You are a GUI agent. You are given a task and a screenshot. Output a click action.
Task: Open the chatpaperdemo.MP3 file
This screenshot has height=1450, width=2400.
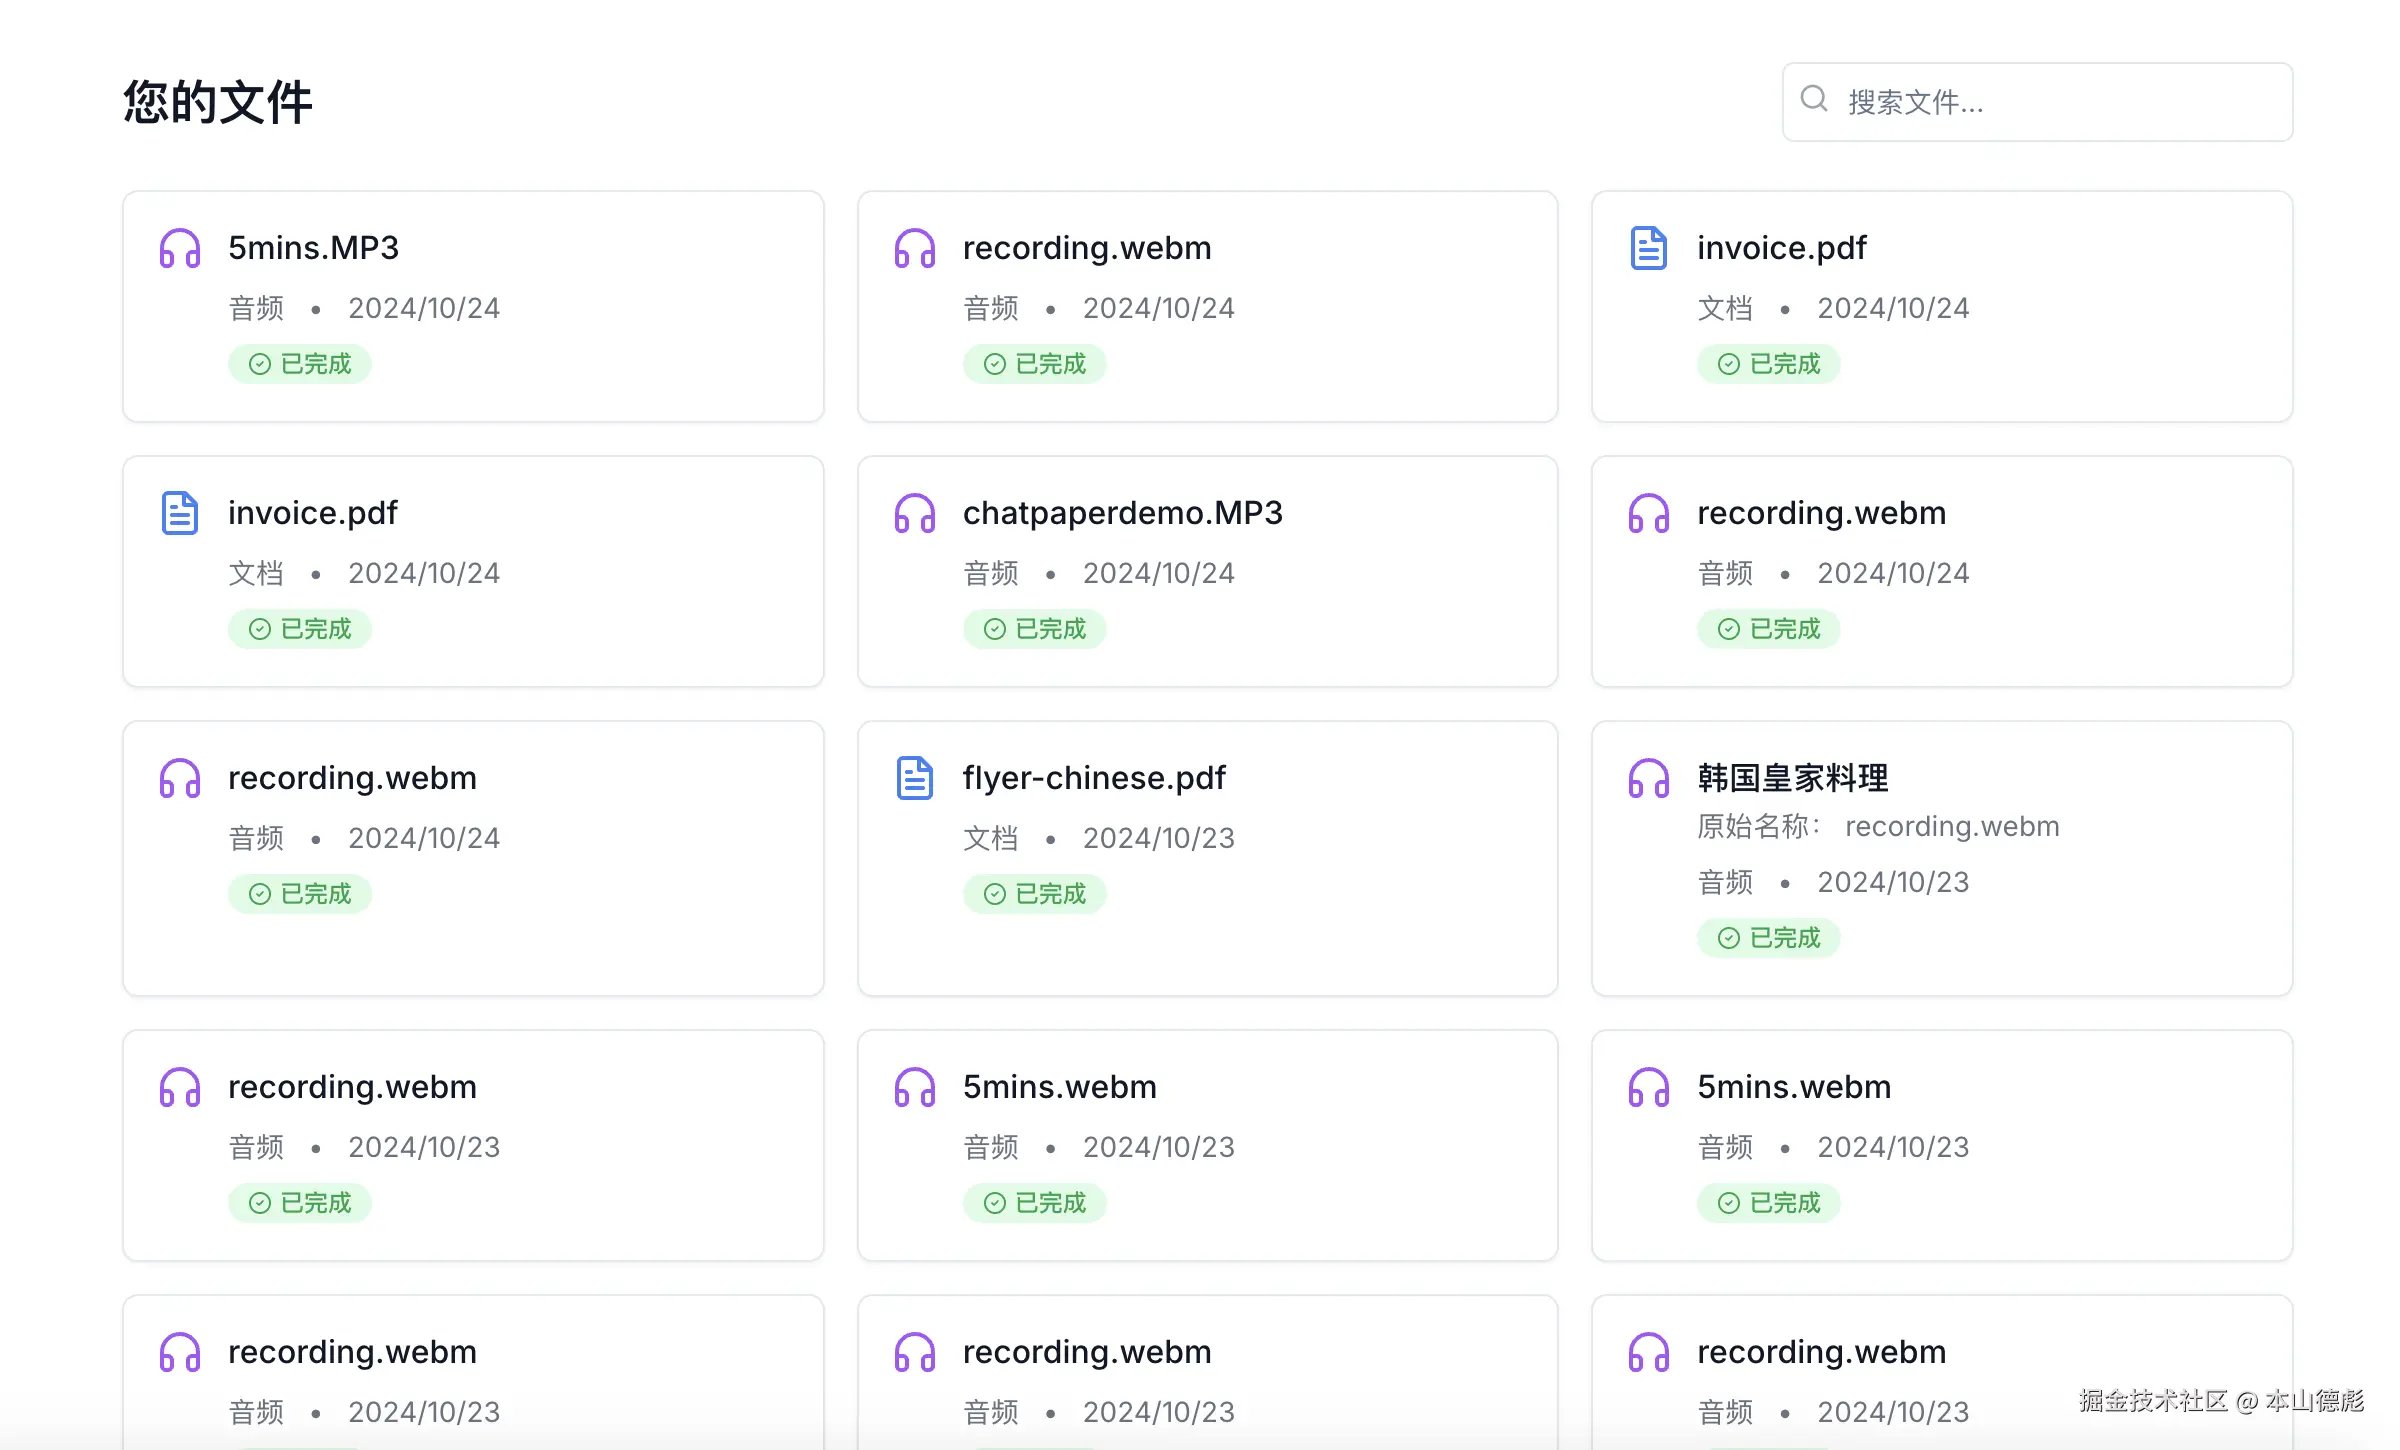pyautogui.click(x=1122, y=513)
